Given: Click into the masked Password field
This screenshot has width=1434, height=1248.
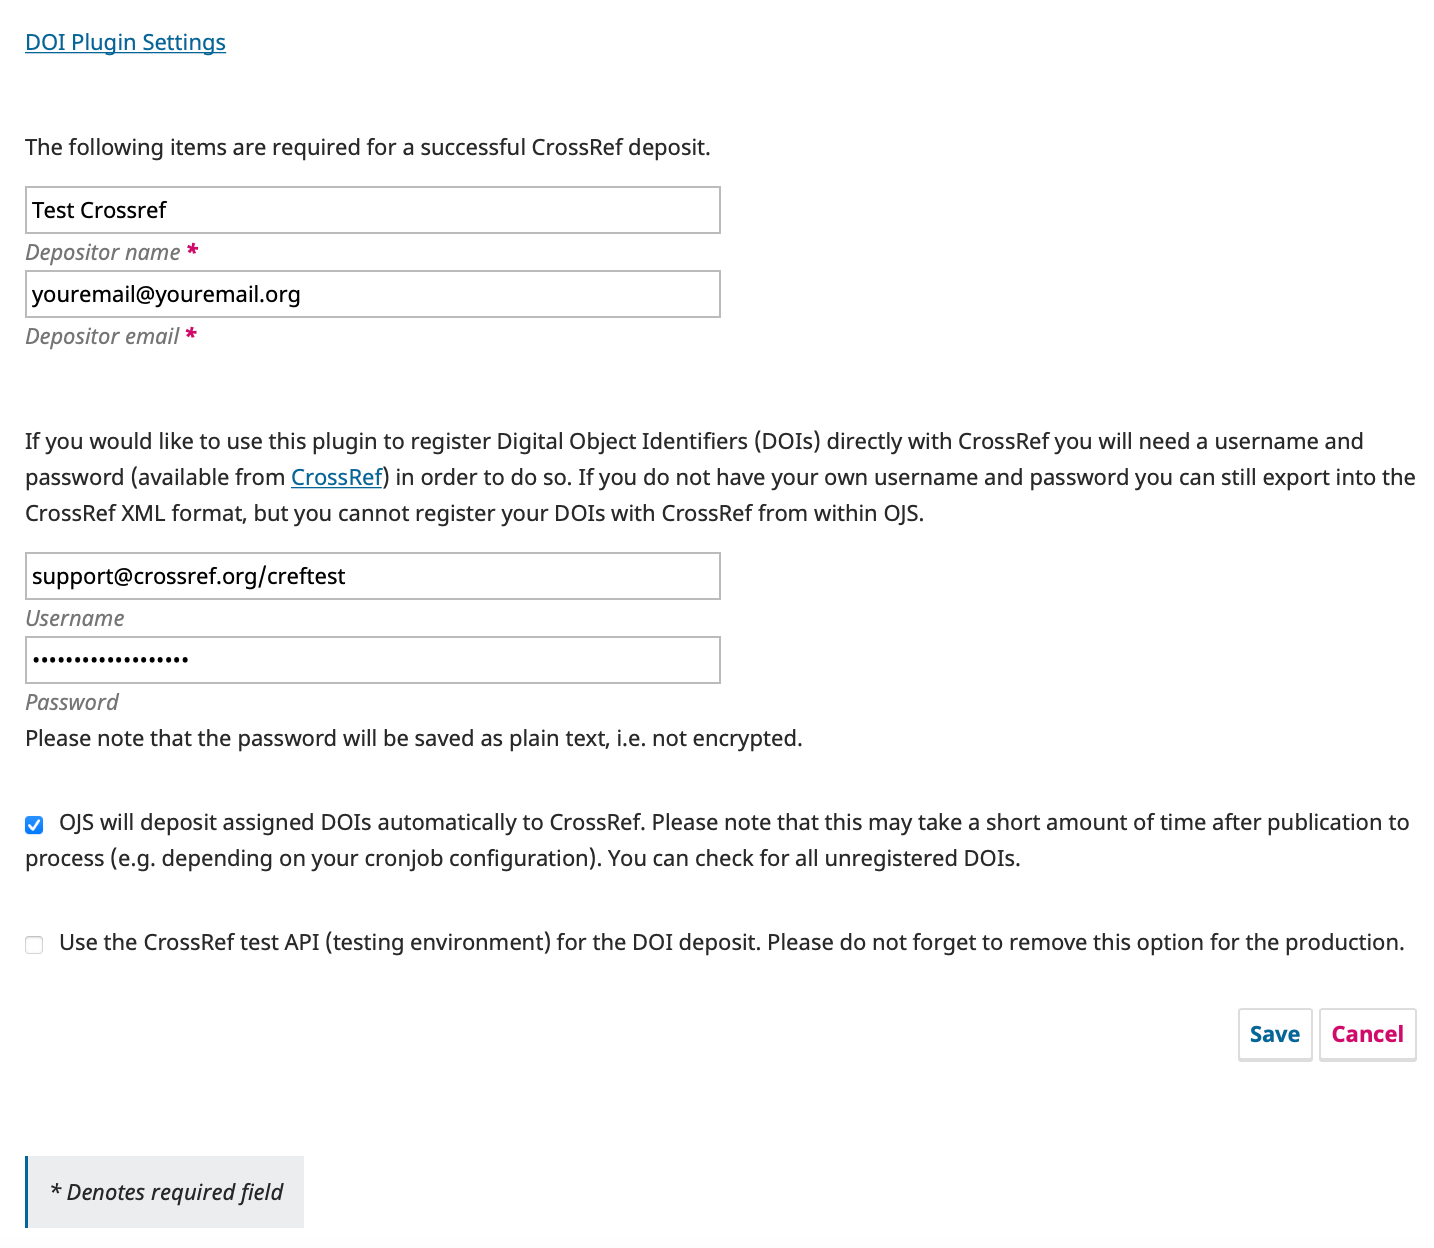Looking at the screenshot, I should 372,660.
